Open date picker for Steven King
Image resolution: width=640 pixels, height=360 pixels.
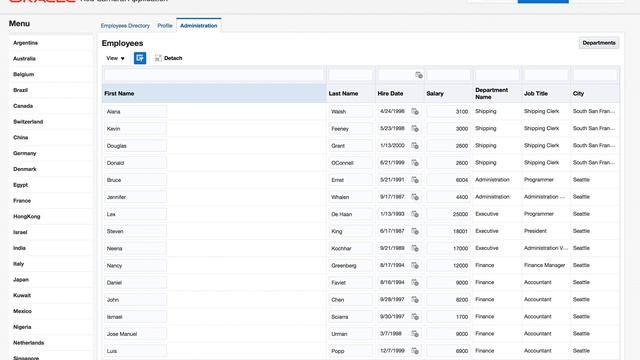[x=415, y=231]
